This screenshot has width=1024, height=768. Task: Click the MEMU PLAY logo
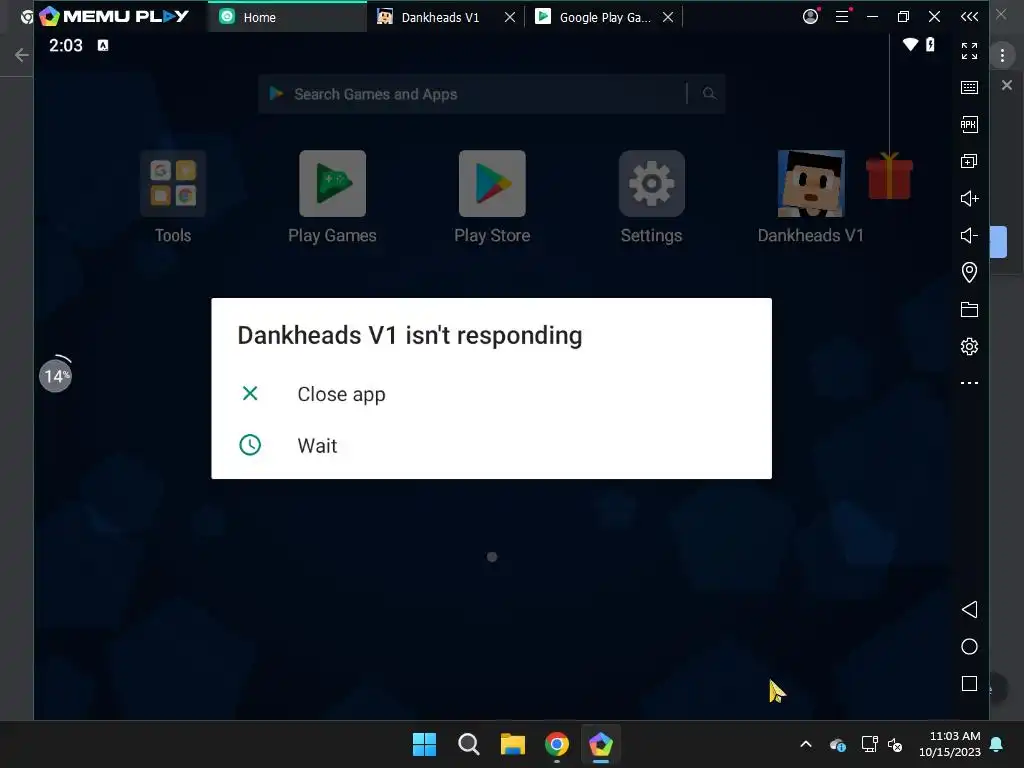114,16
